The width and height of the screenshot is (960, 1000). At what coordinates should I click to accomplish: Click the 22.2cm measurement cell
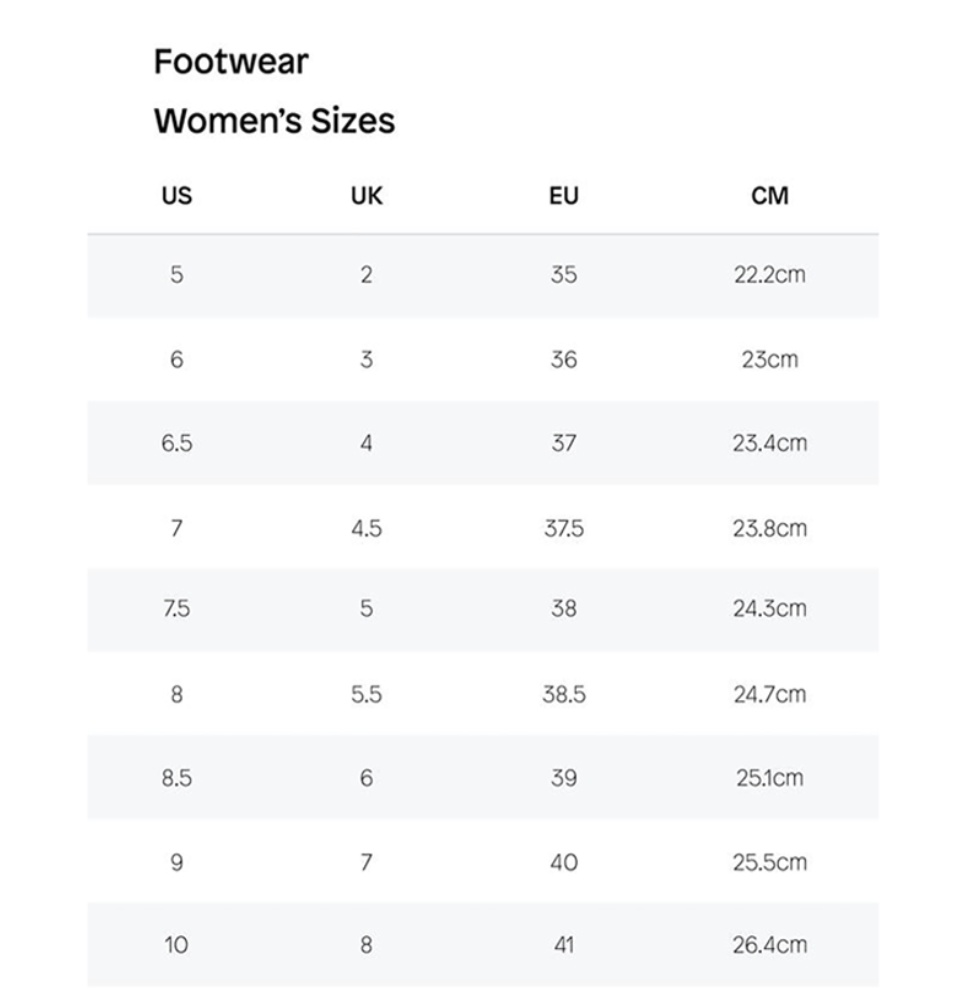(770, 275)
